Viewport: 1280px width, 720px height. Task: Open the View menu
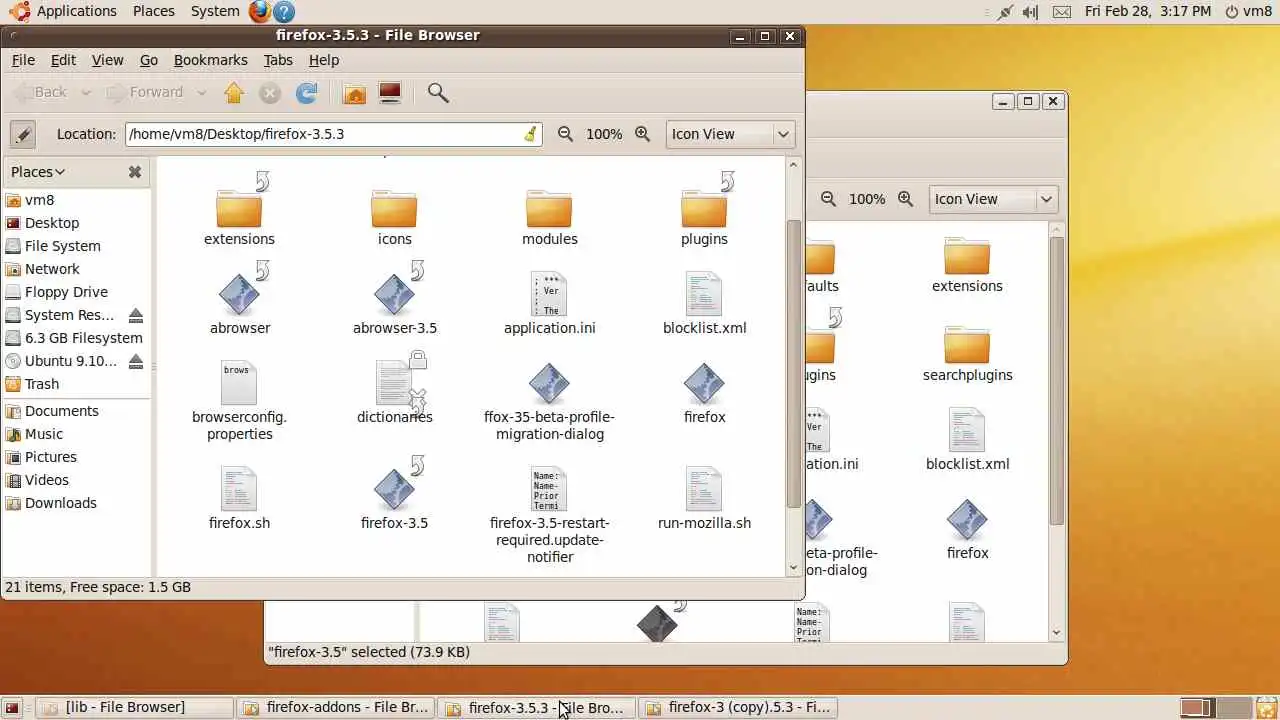(107, 60)
